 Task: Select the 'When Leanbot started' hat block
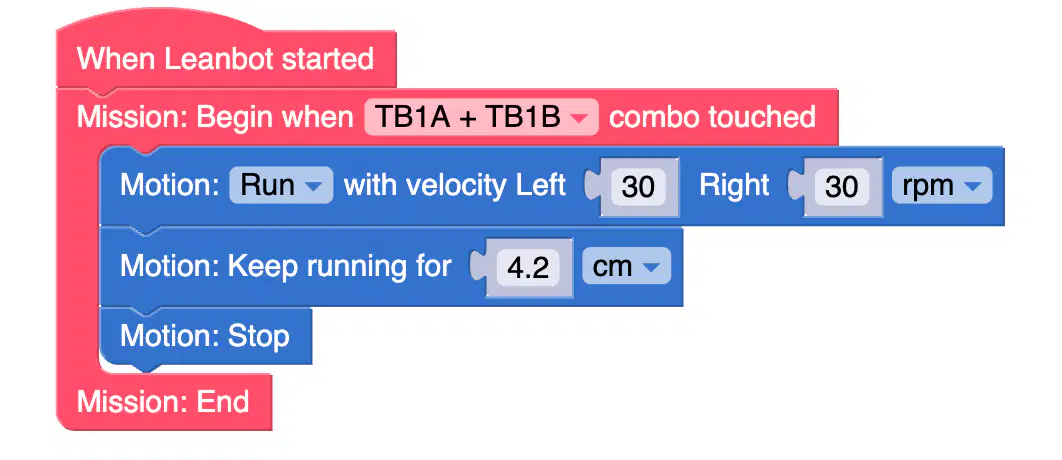[225, 58]
